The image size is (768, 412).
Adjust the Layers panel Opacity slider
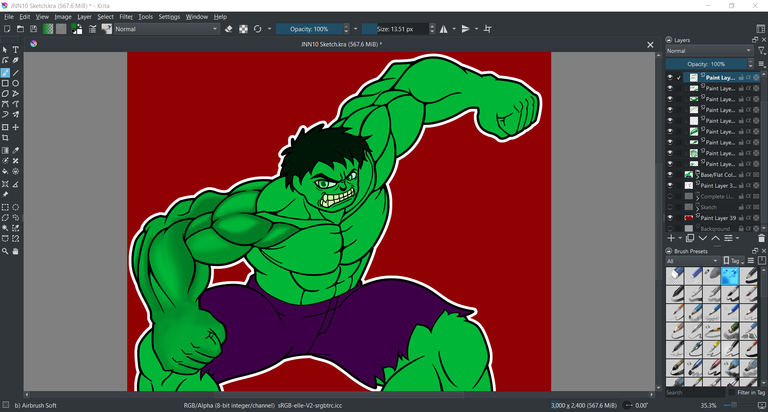[706, 64]
